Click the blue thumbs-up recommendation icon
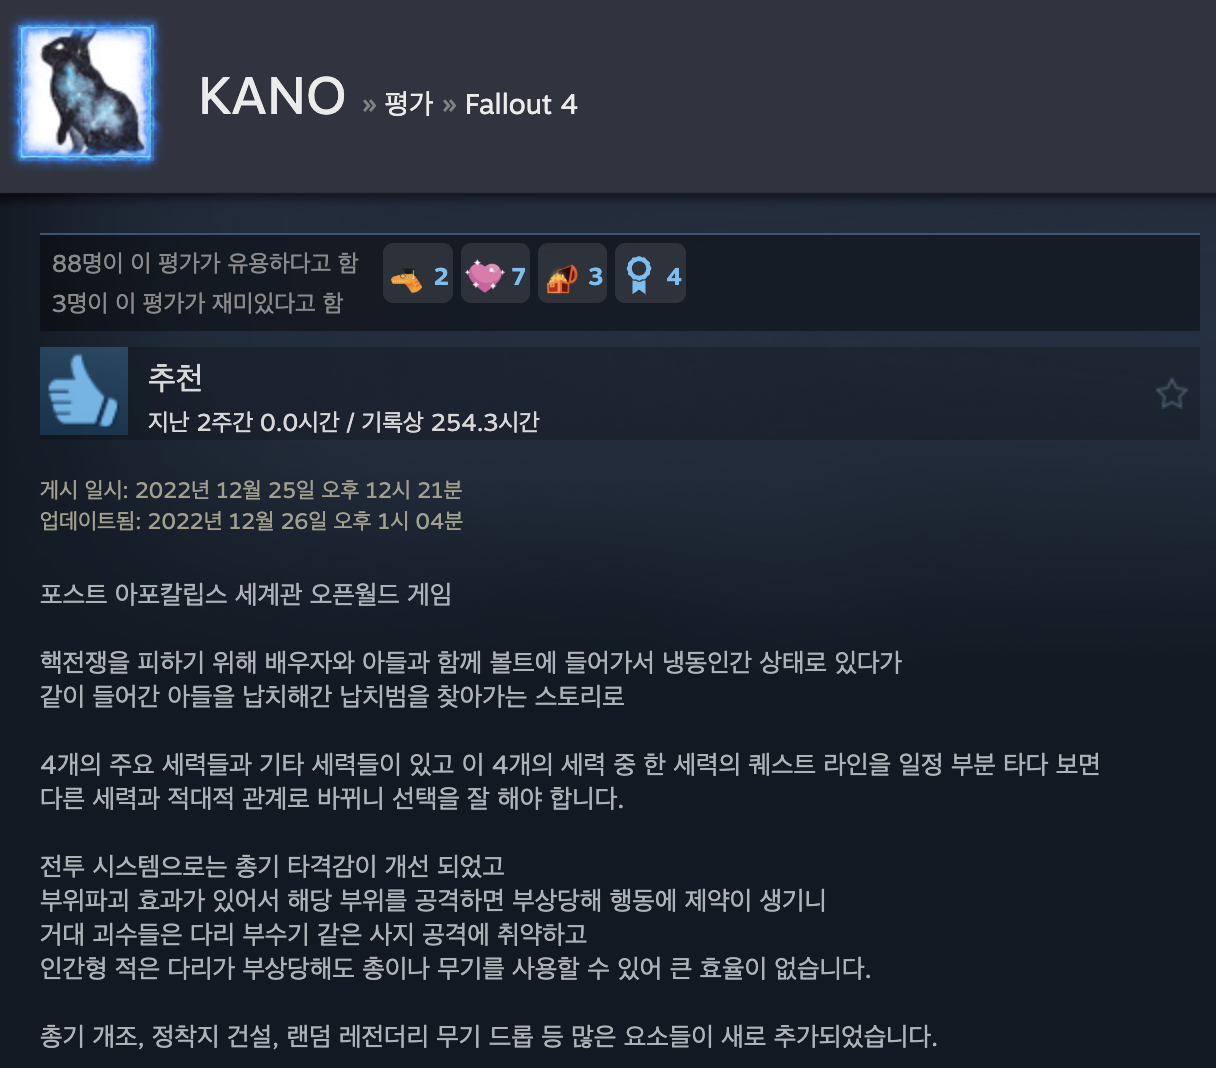This screenshot has width=1216, height=1068. pos(84,392)
